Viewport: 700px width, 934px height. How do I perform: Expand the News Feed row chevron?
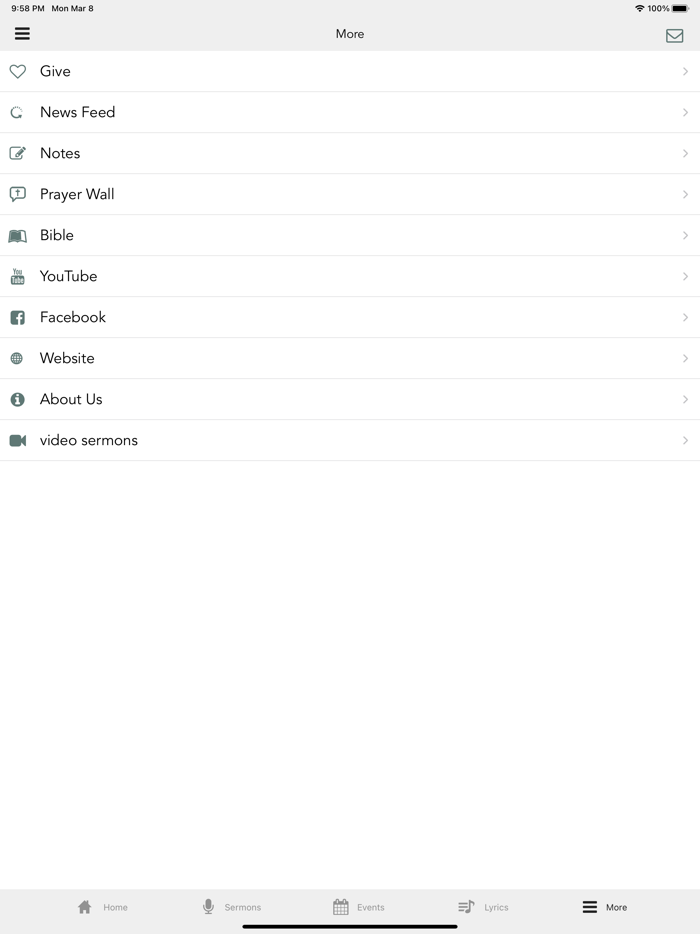click(x=686, y=112)
